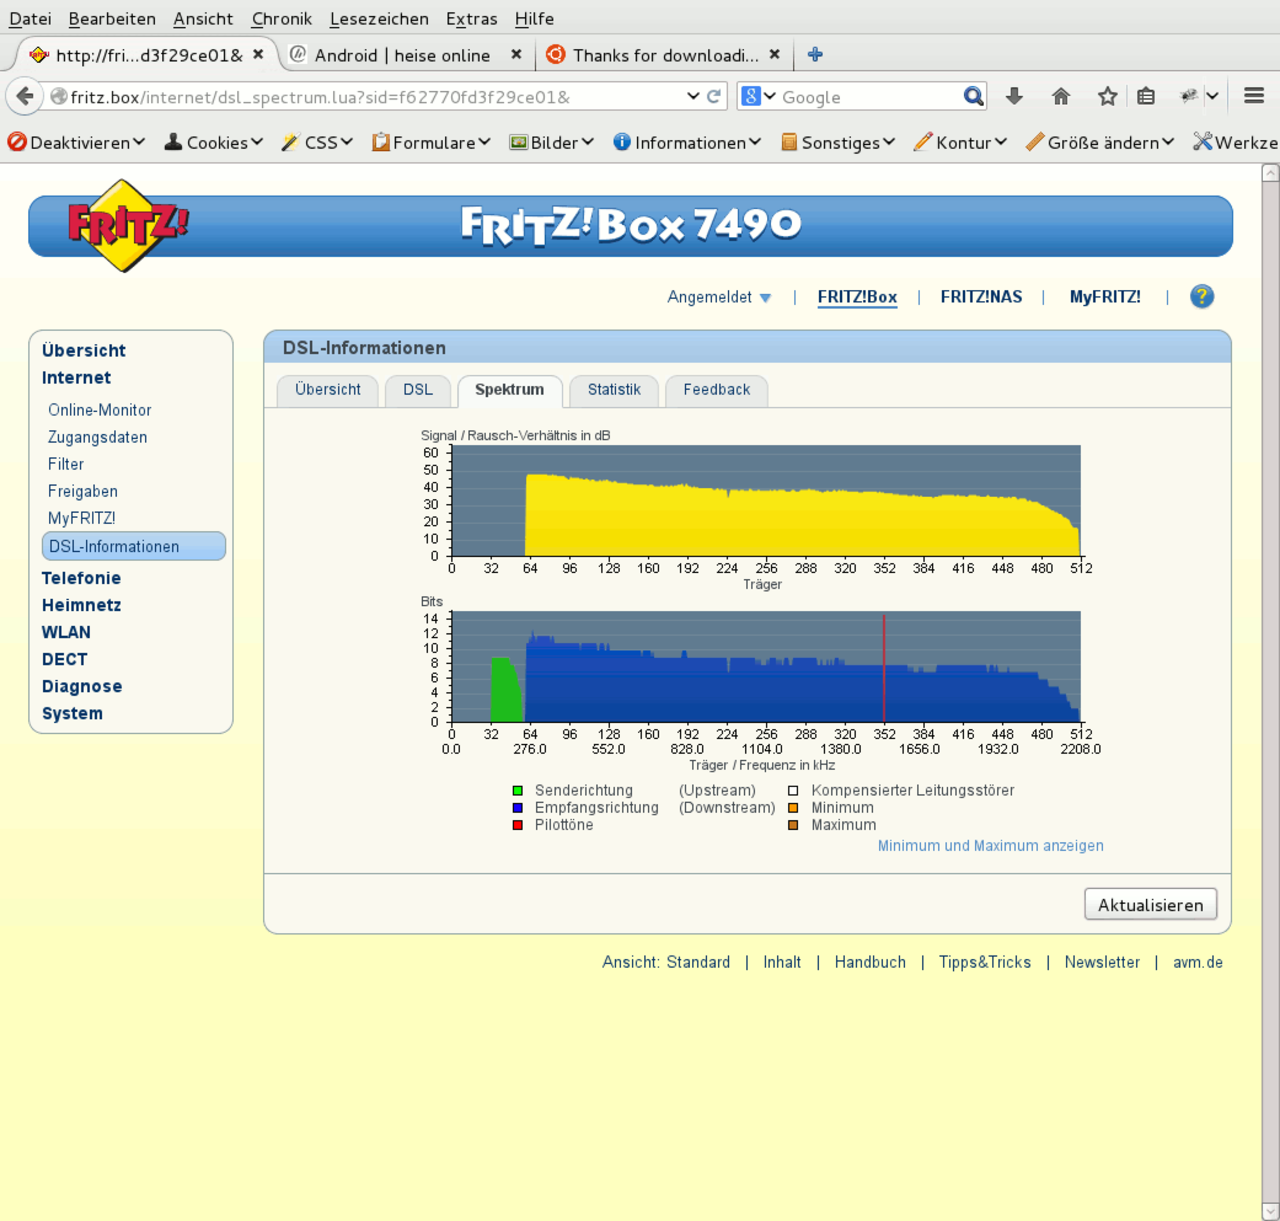The width and height of the screenshot is (1280, 1221).
Task: Click the green Senderichtung legend swatch
Action: tap(517, 791)
